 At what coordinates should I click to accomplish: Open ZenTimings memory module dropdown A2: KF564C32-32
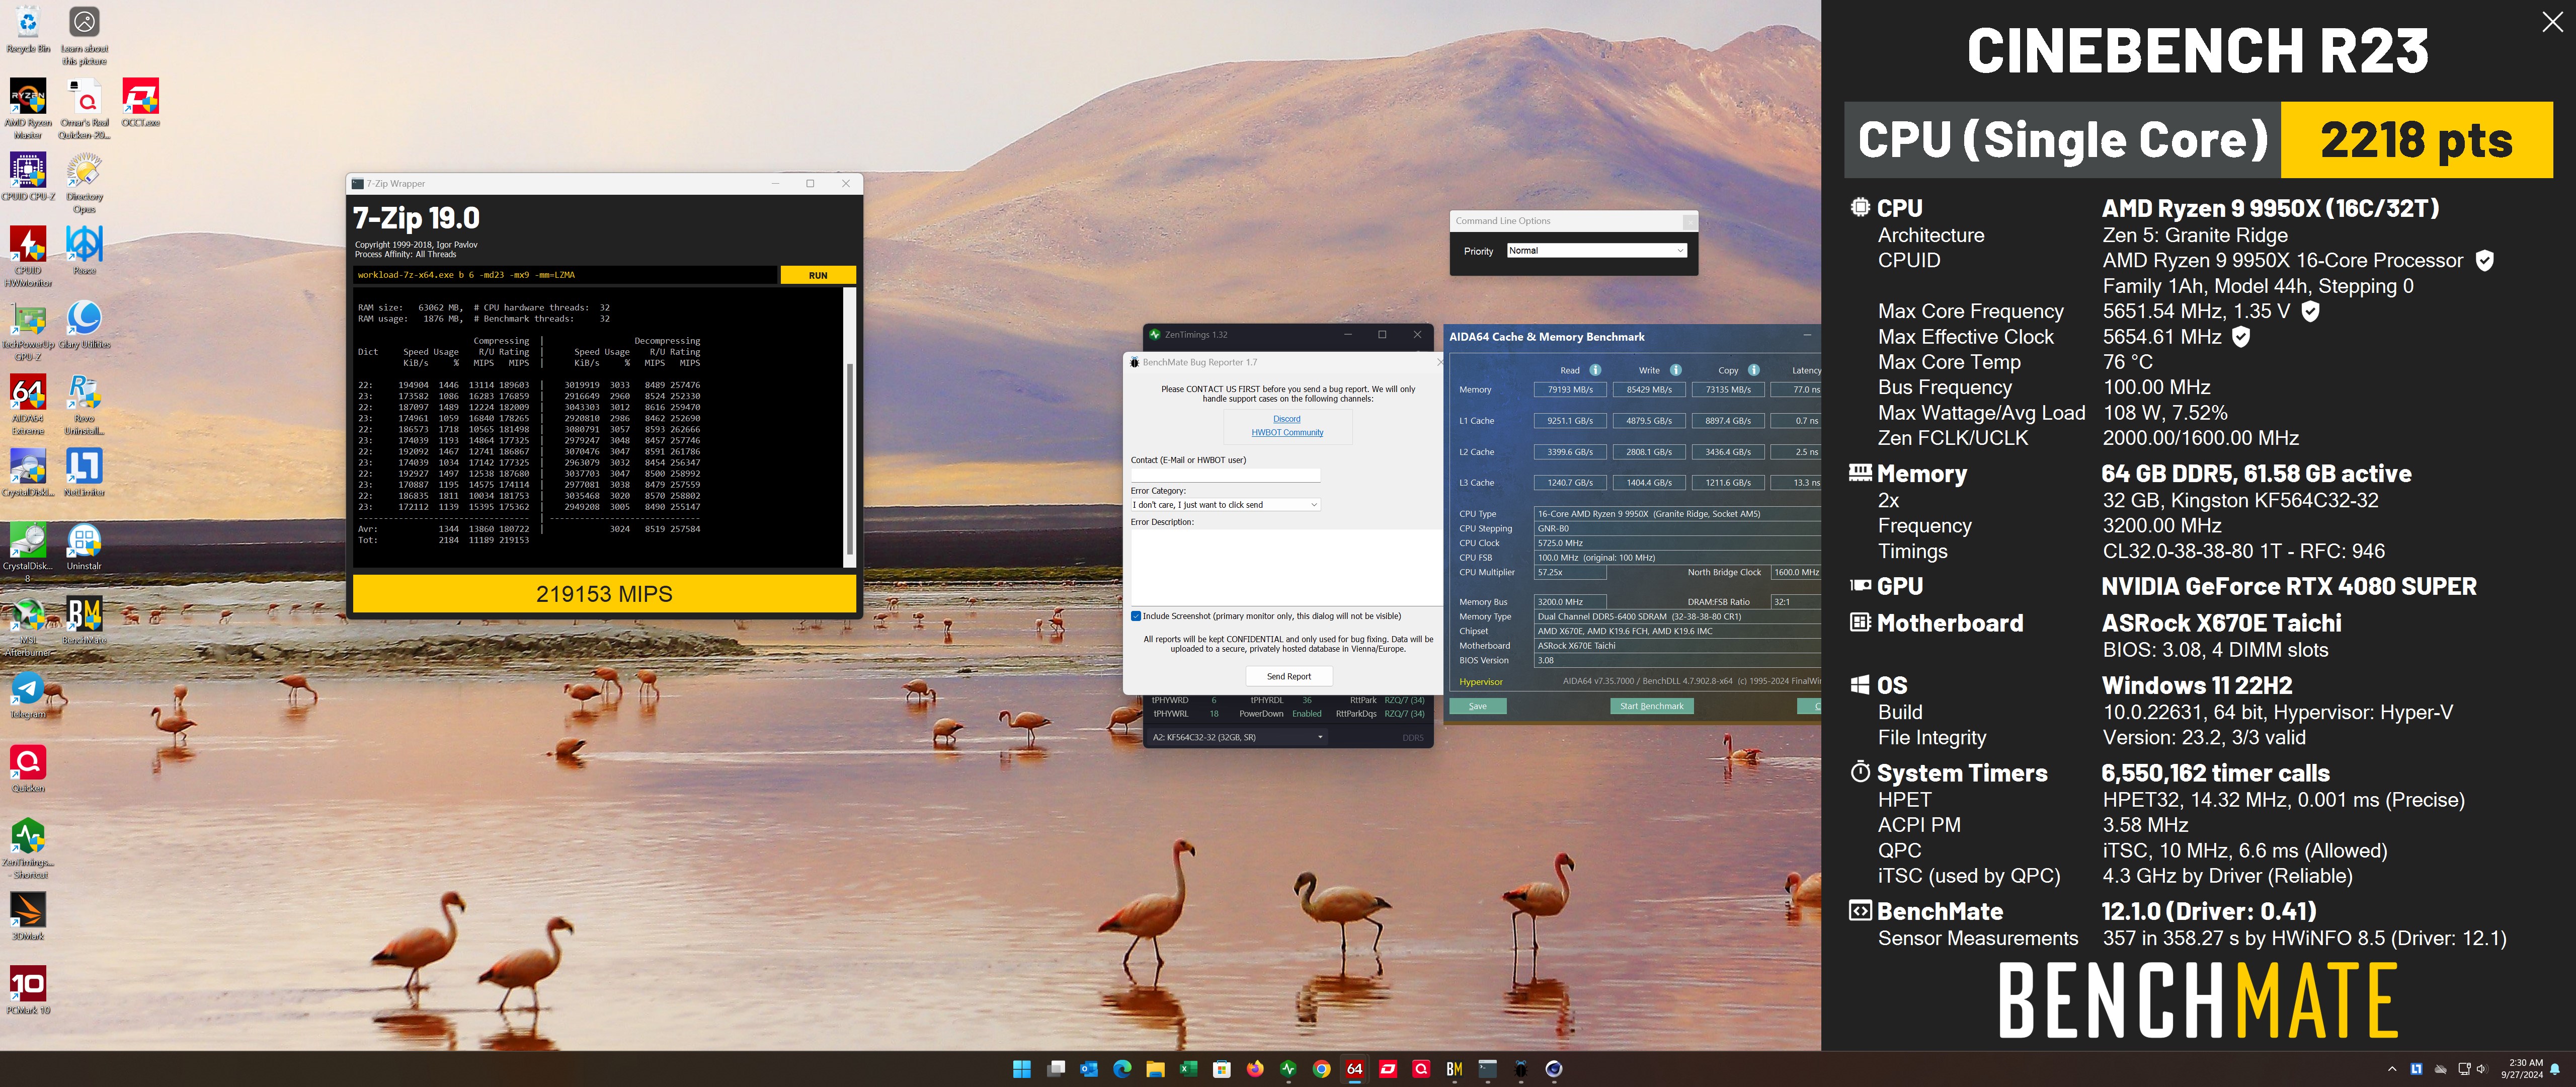1238,737
